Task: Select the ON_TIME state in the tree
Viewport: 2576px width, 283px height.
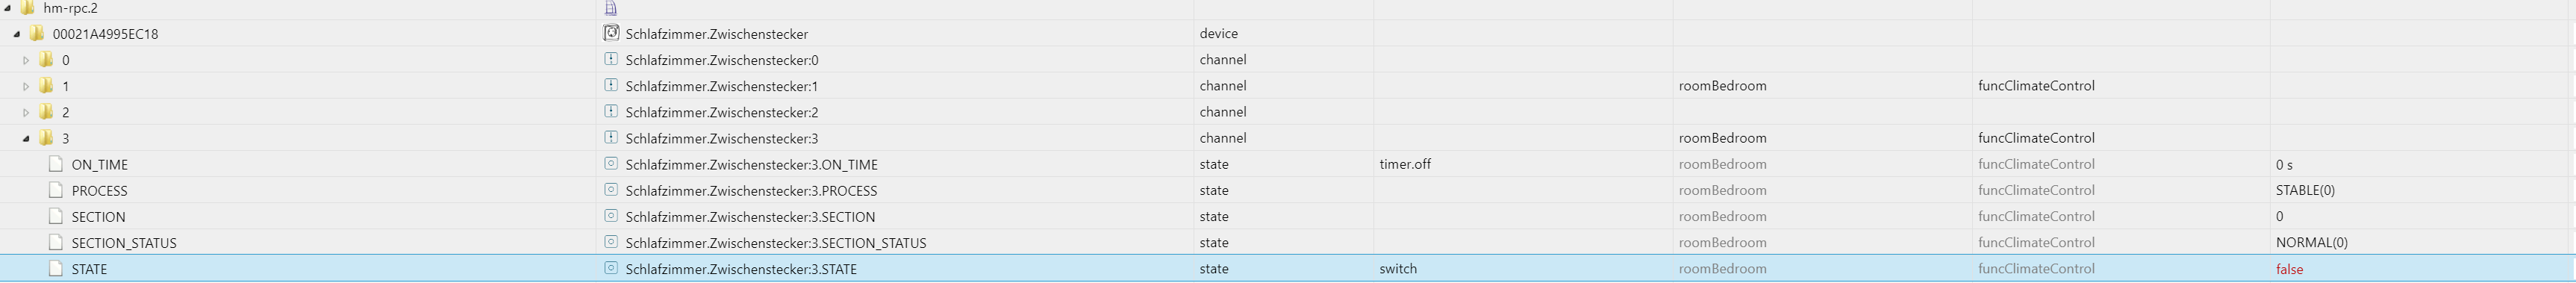Action: click(x=99, y=165)
